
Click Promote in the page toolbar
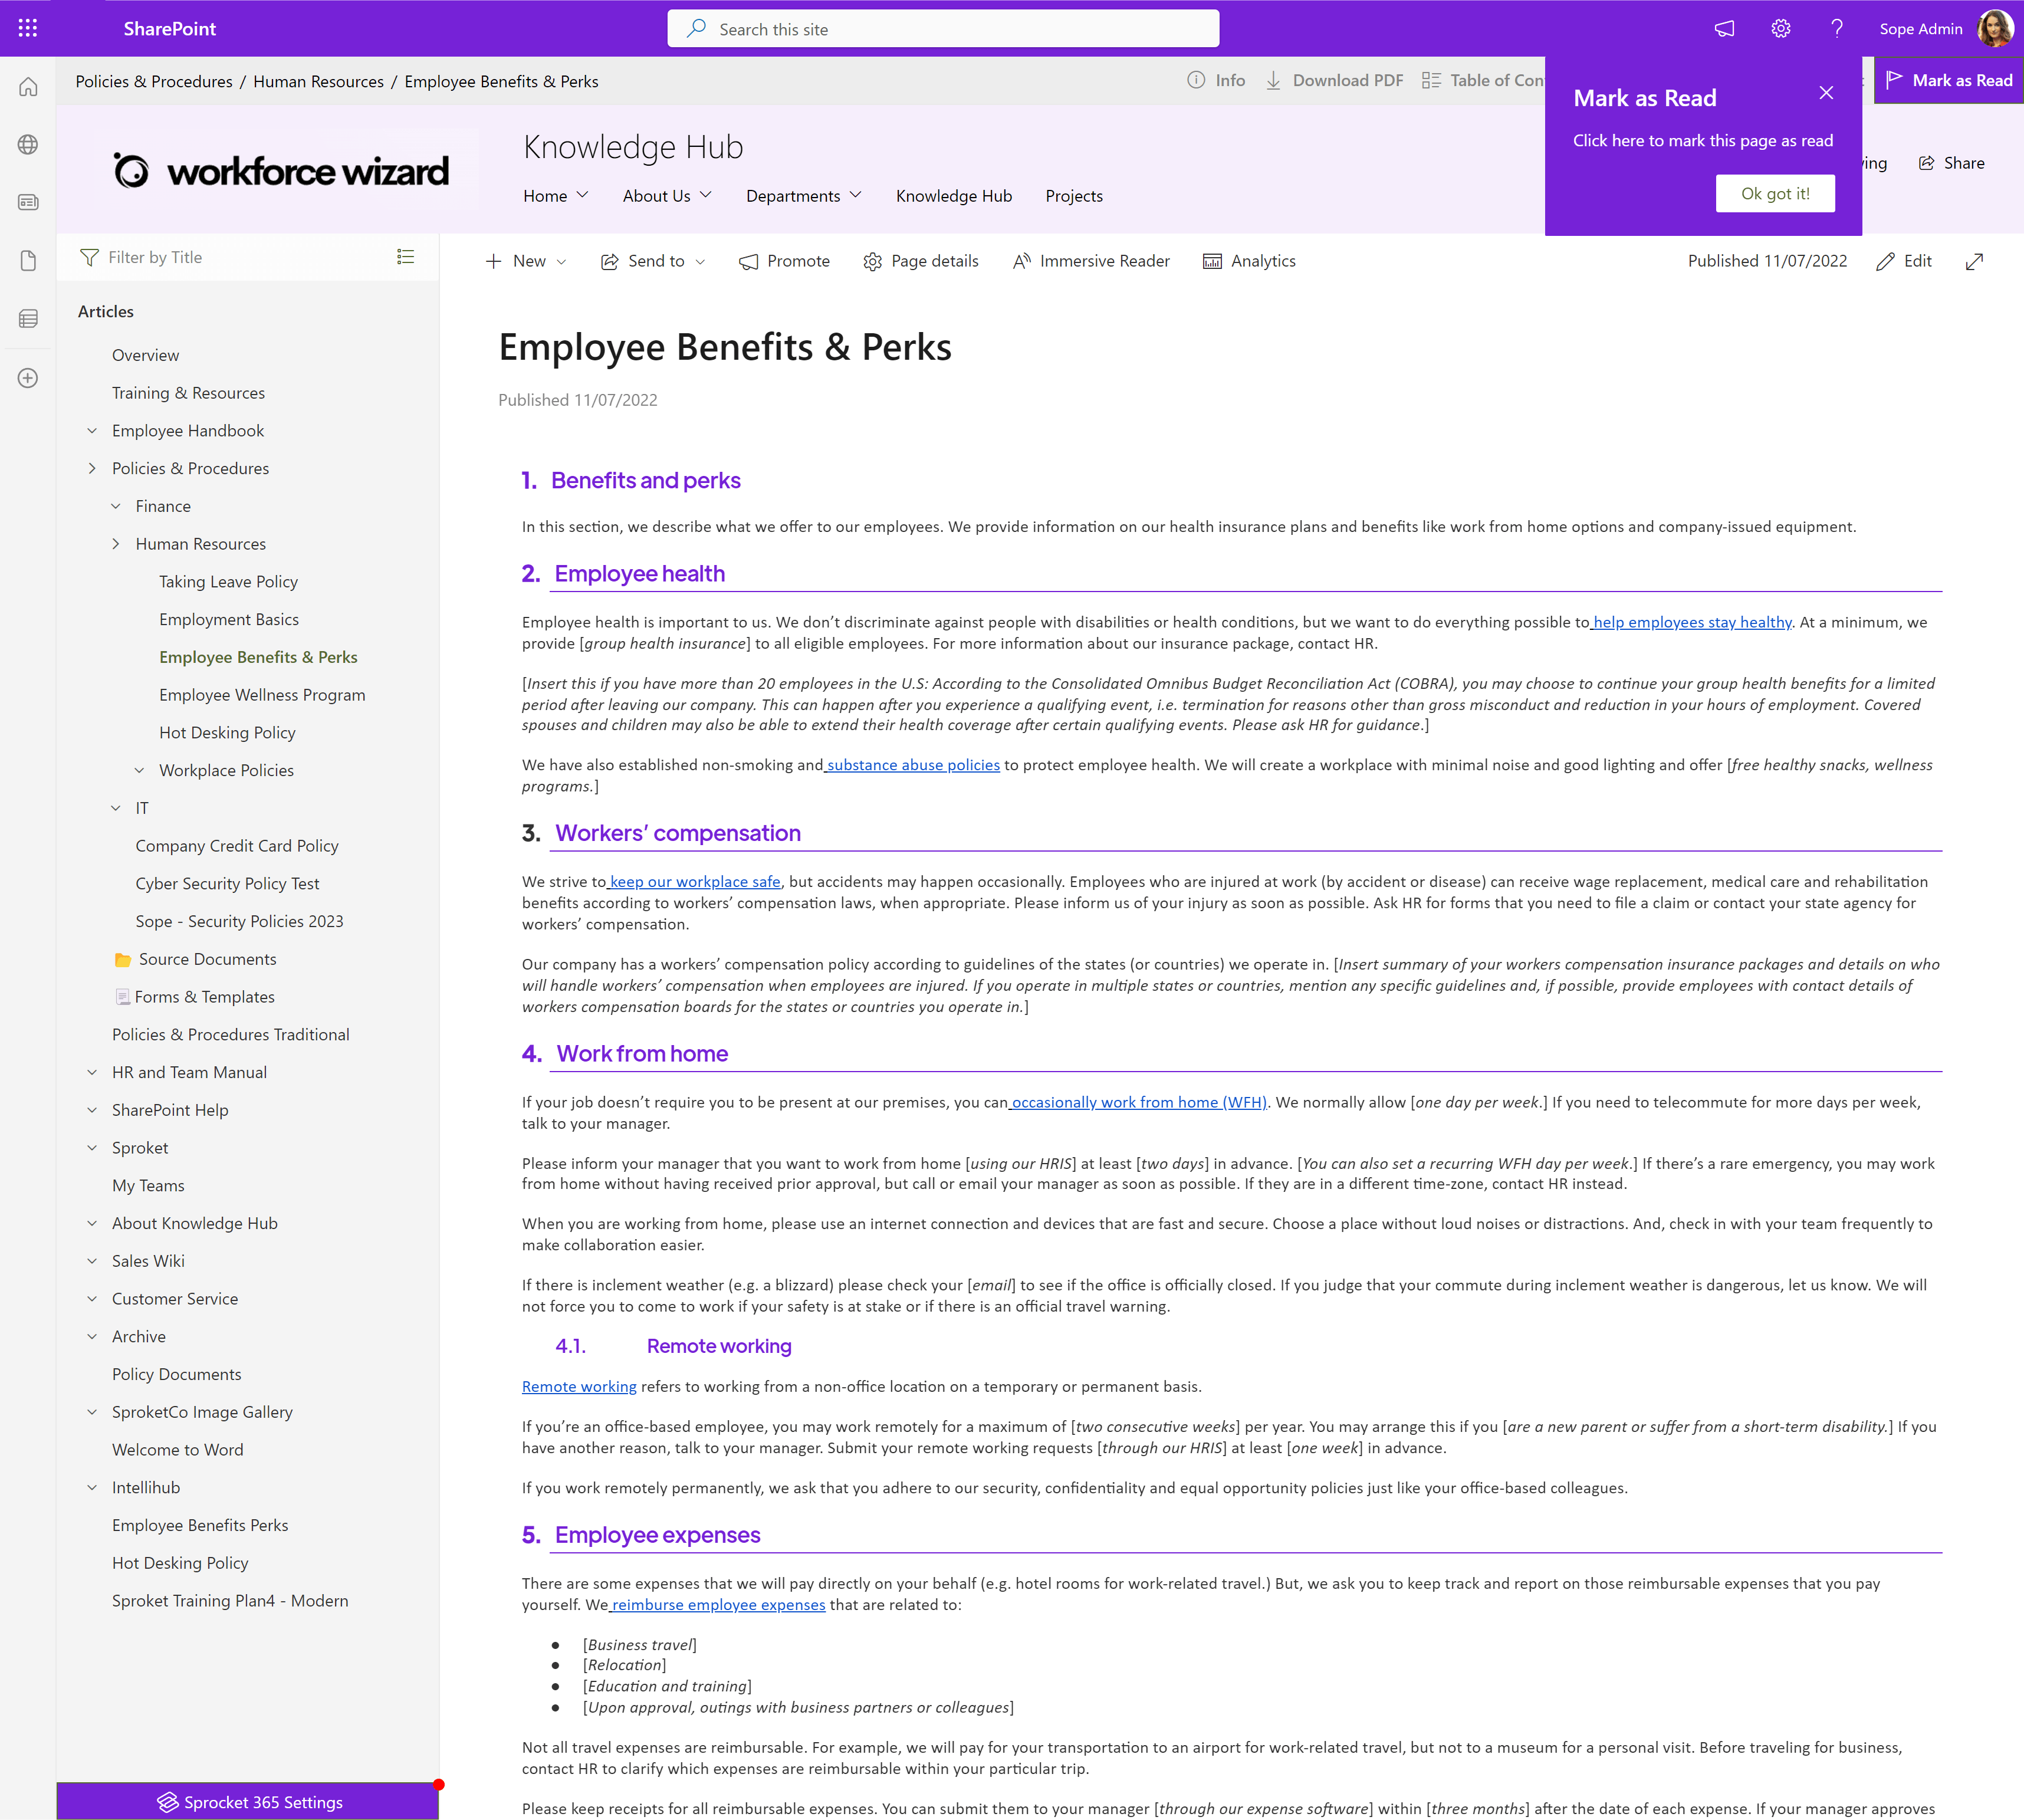click(x=784, y=261)
